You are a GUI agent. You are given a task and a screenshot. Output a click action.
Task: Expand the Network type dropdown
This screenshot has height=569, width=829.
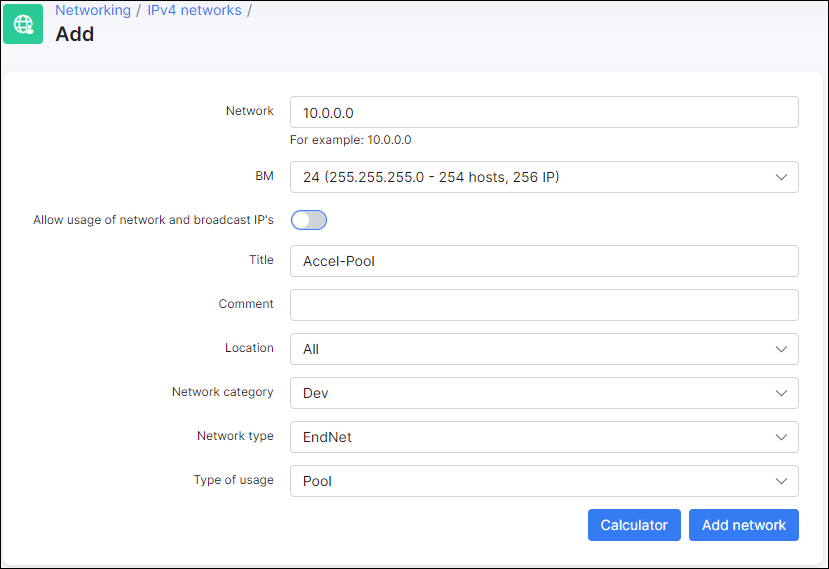click(544, 437)
